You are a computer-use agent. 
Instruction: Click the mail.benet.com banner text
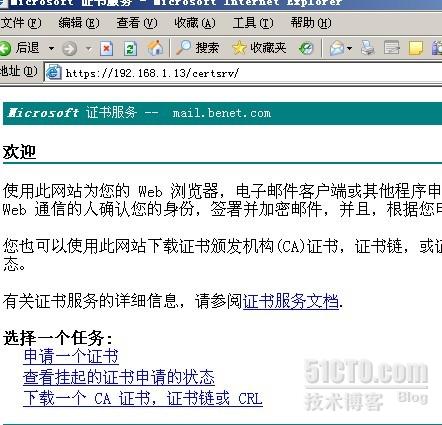[x=222, y=113]
